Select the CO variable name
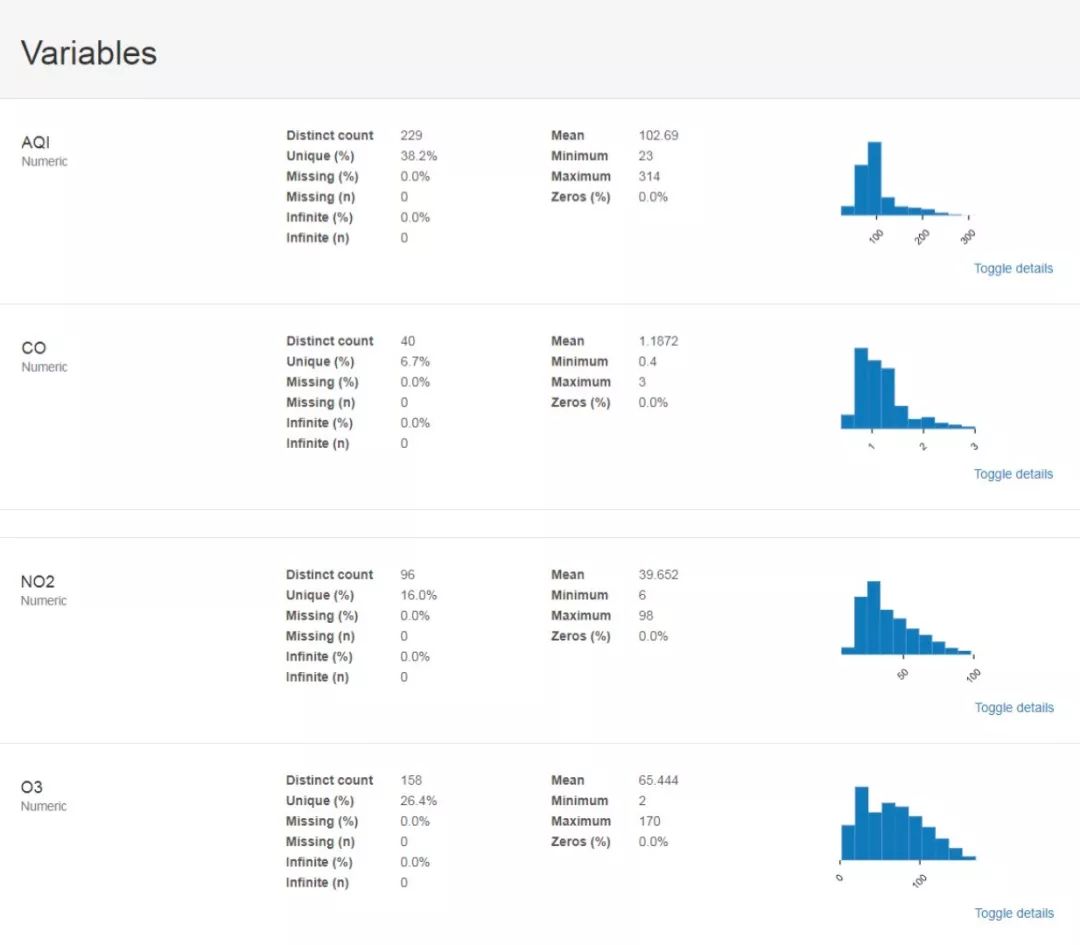Image resolution: width=1080 pixels, height=945 pixels. (33, 348)
